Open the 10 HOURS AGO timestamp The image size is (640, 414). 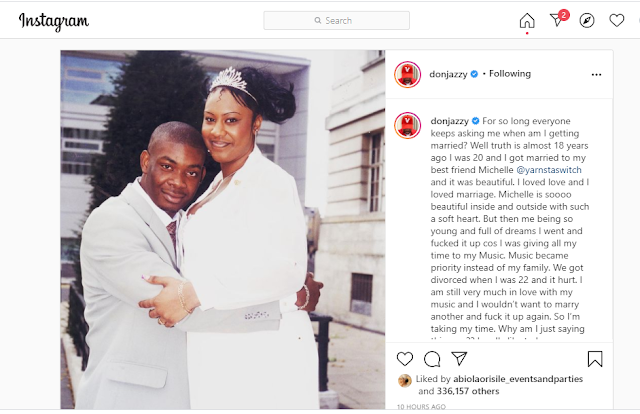point(421,407)
